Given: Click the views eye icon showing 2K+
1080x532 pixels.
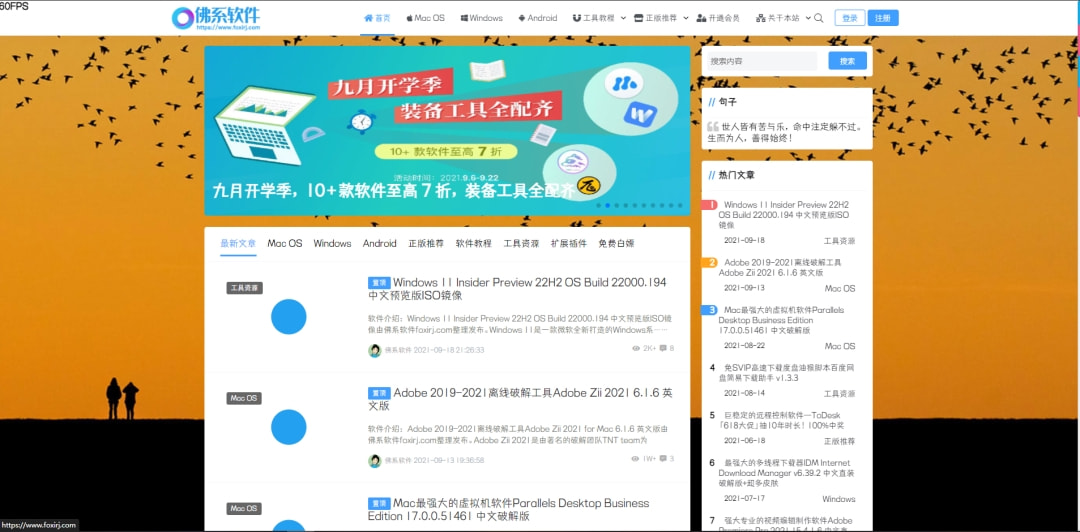Looking at the screenshot, I should click(x=636, y=349).
